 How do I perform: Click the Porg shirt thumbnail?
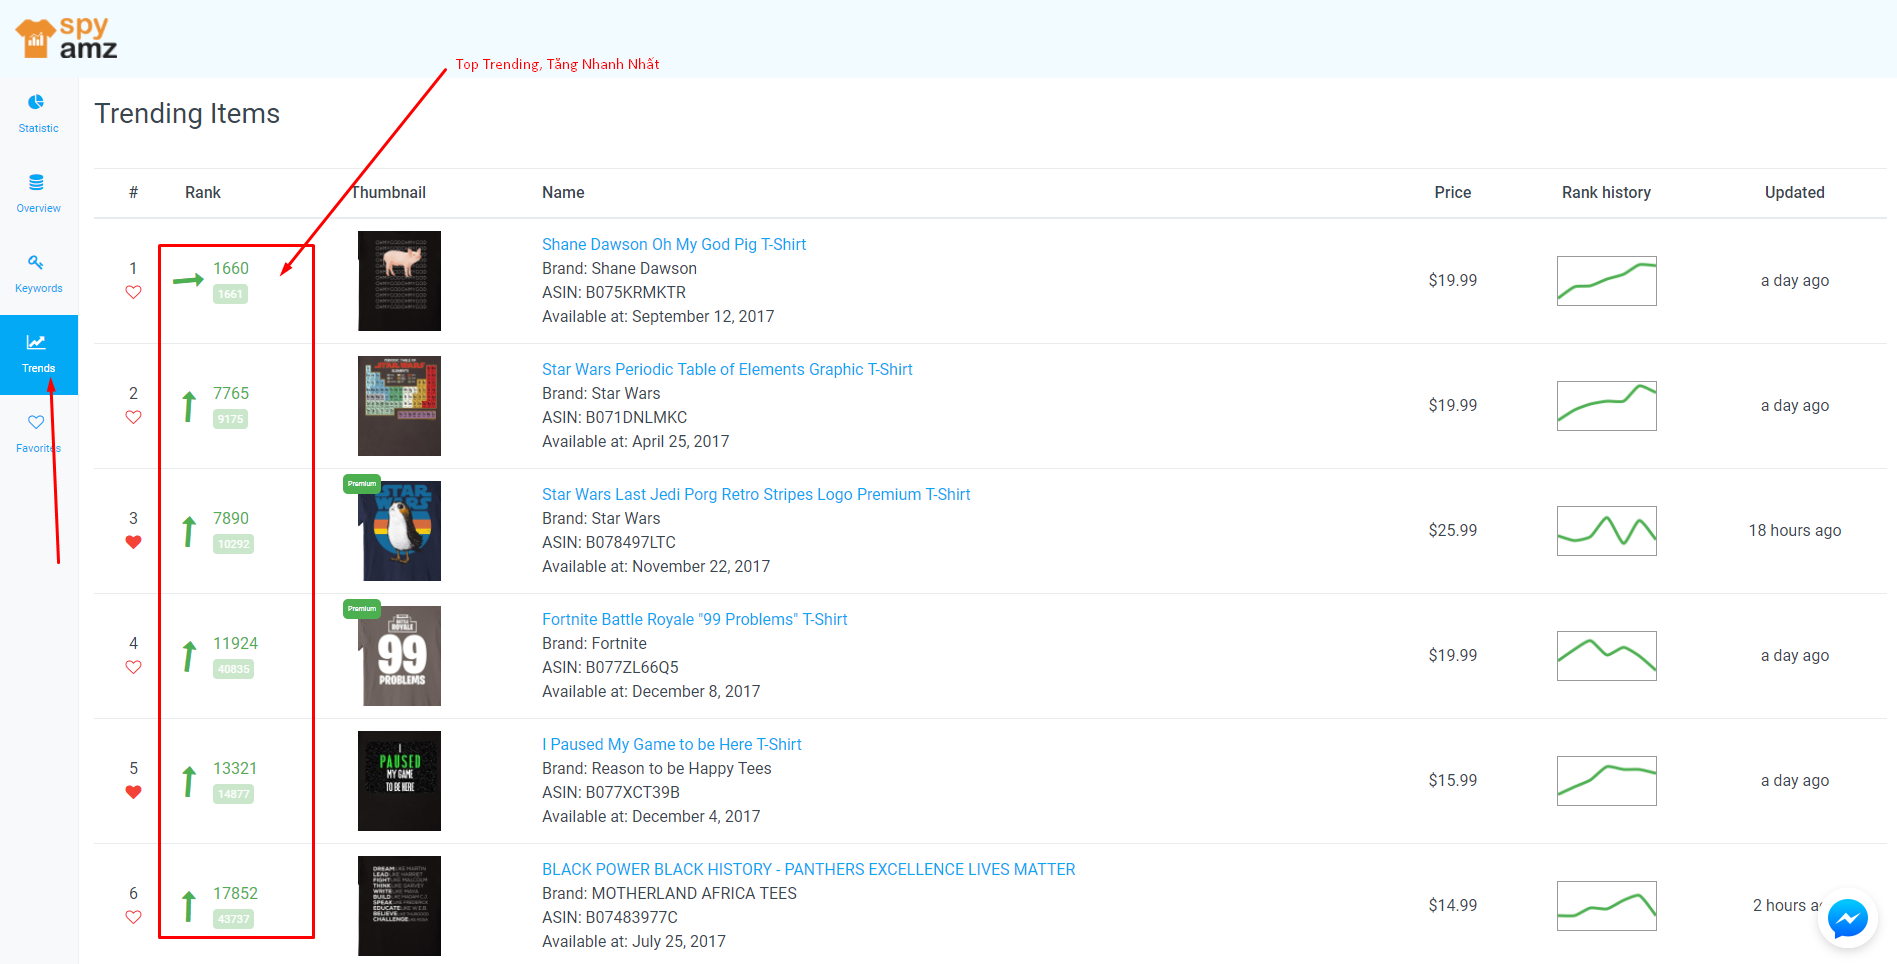pyautogui.click(x=399, y=531)
